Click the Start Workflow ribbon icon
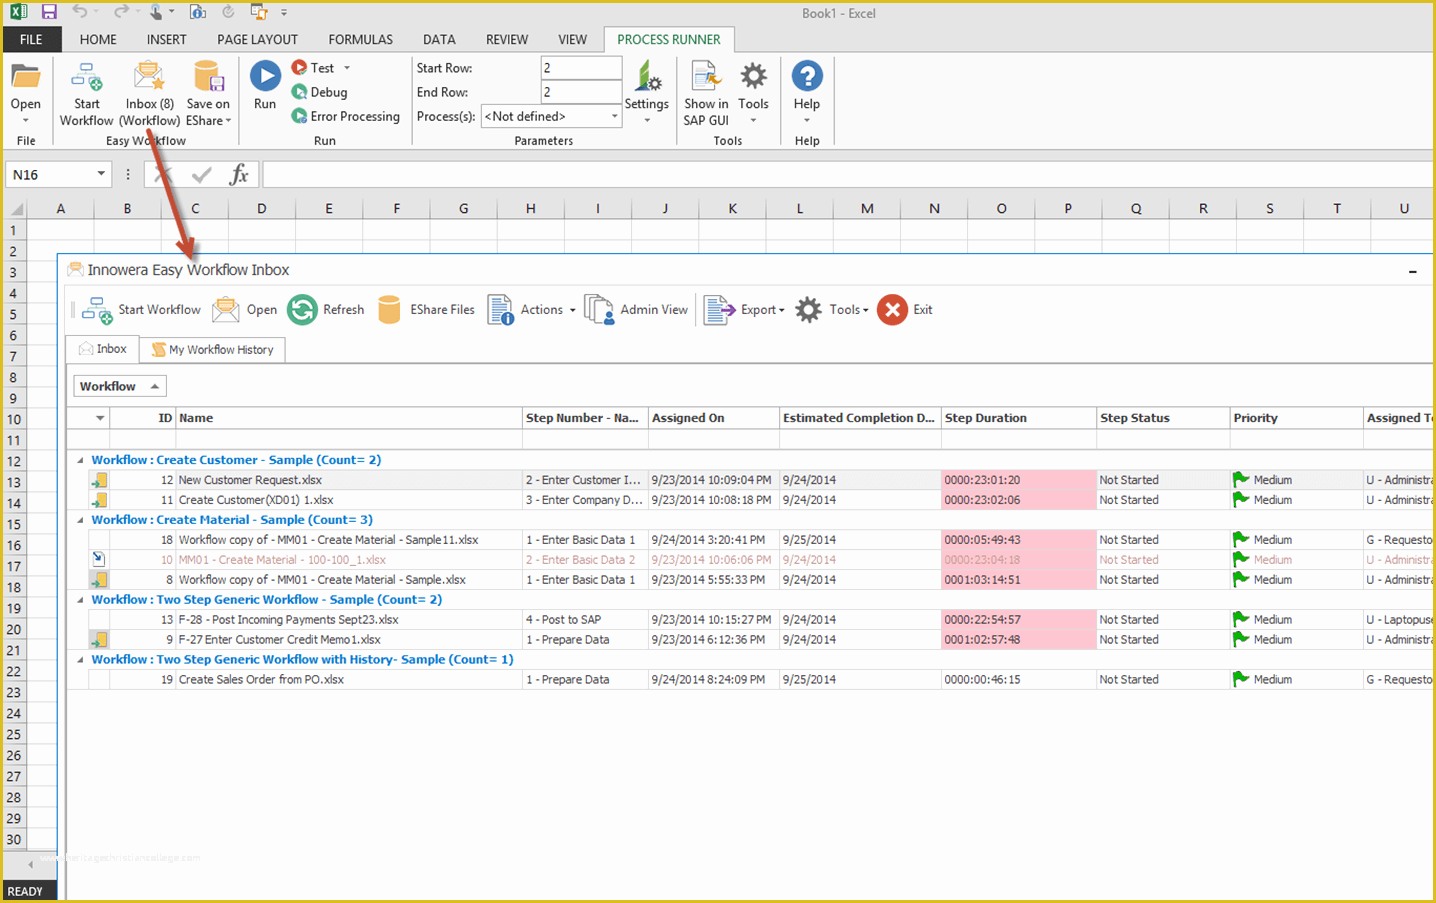This screenshot has width=1436, height=903. (x=86, y=77)
